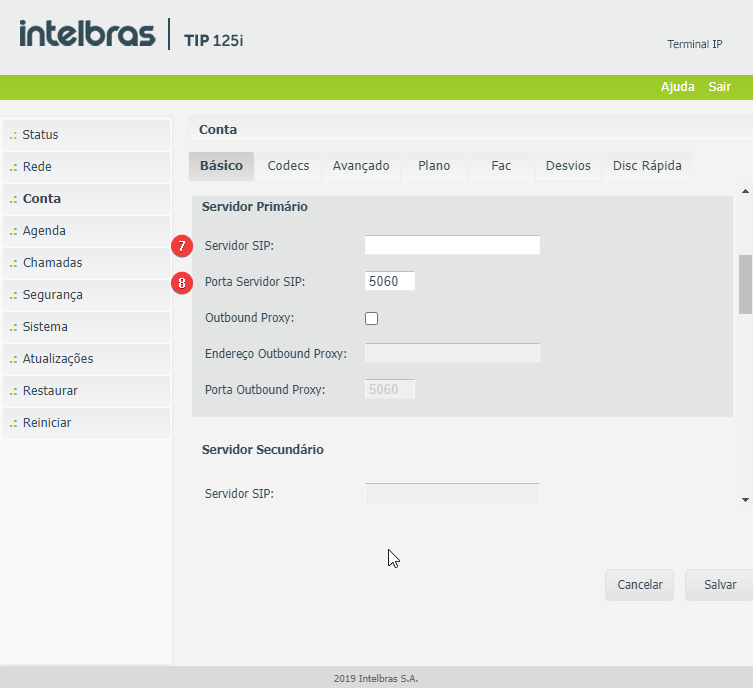Open Status in the sidebar
Image resolution: width=753 pixels, height=688 pixels.
point(87,135)
